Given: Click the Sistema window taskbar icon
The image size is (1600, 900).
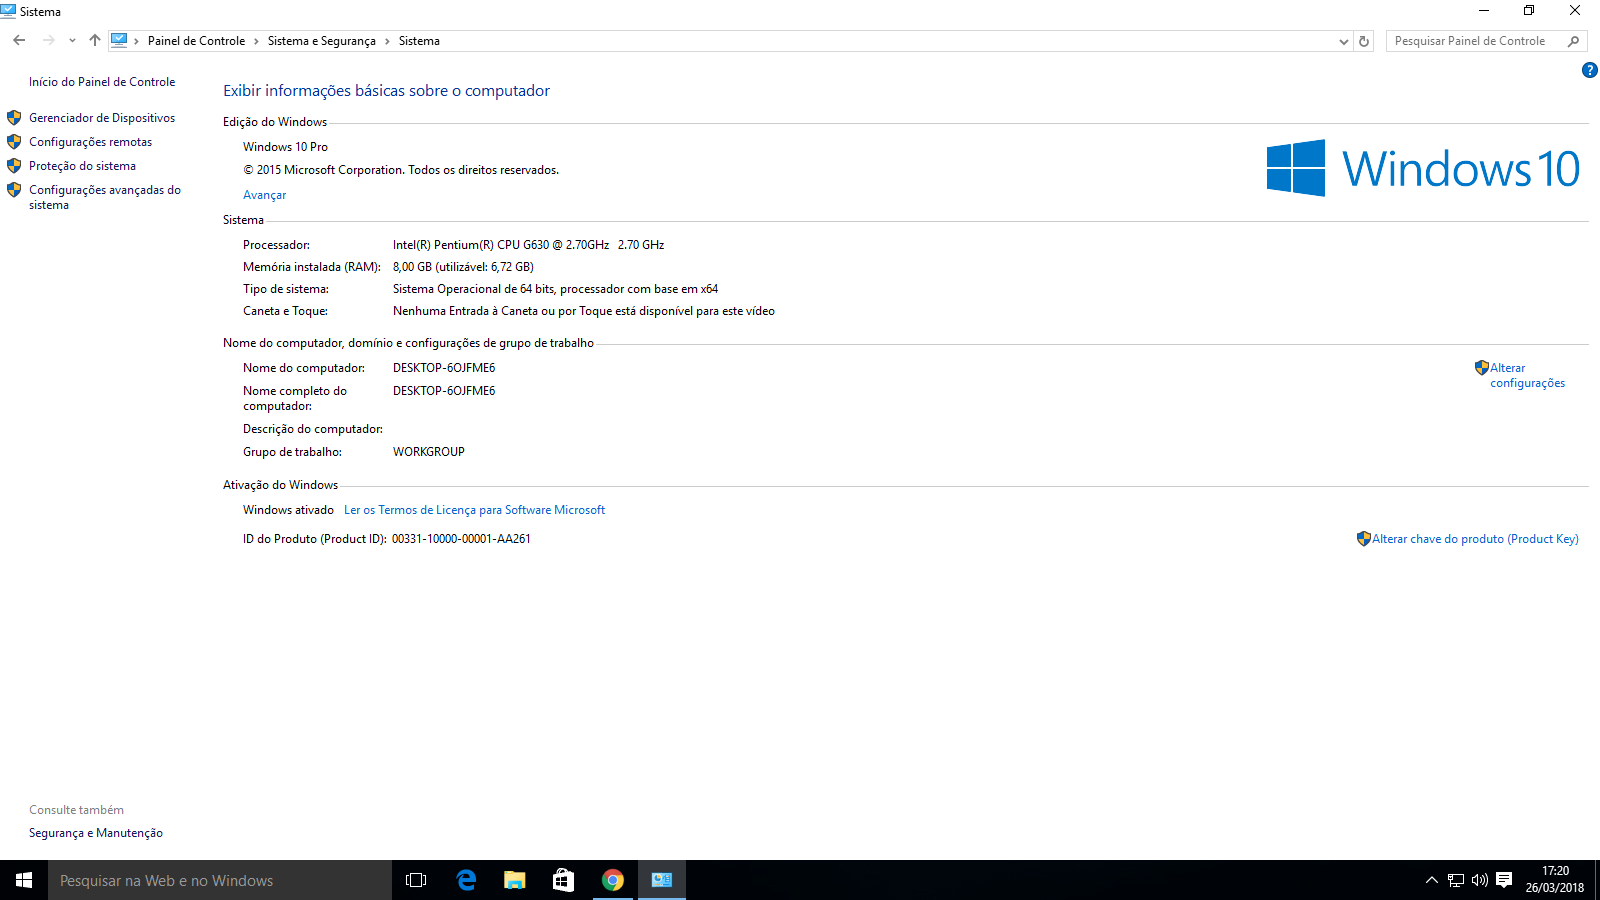Looking at the screenshot, I should (x=661, y=880).
